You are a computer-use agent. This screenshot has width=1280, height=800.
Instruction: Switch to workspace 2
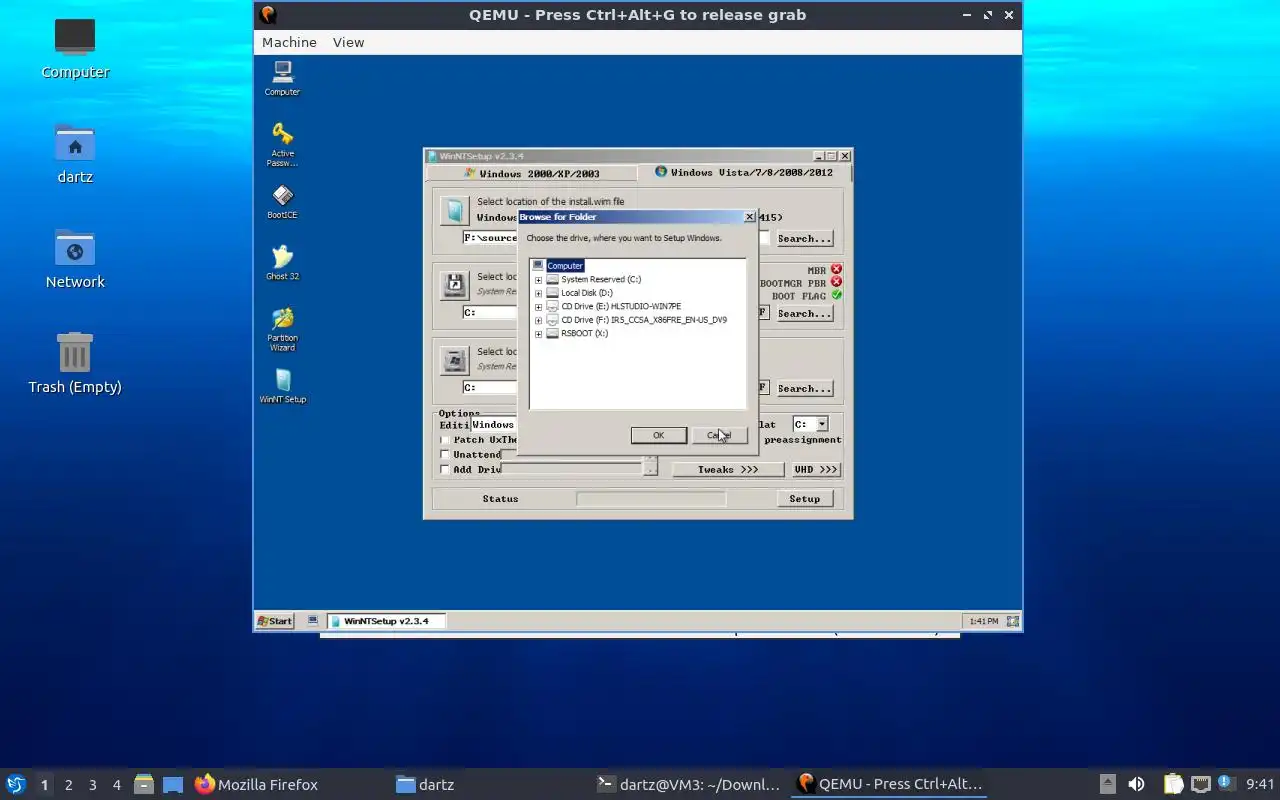coord(68,785)
